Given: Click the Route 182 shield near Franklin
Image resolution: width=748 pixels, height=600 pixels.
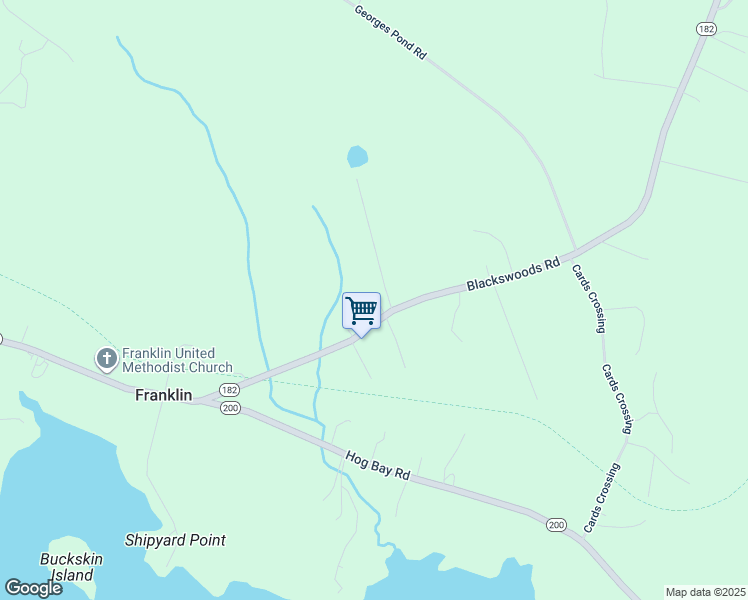Looking at the screenshot, I should (229, 390).
